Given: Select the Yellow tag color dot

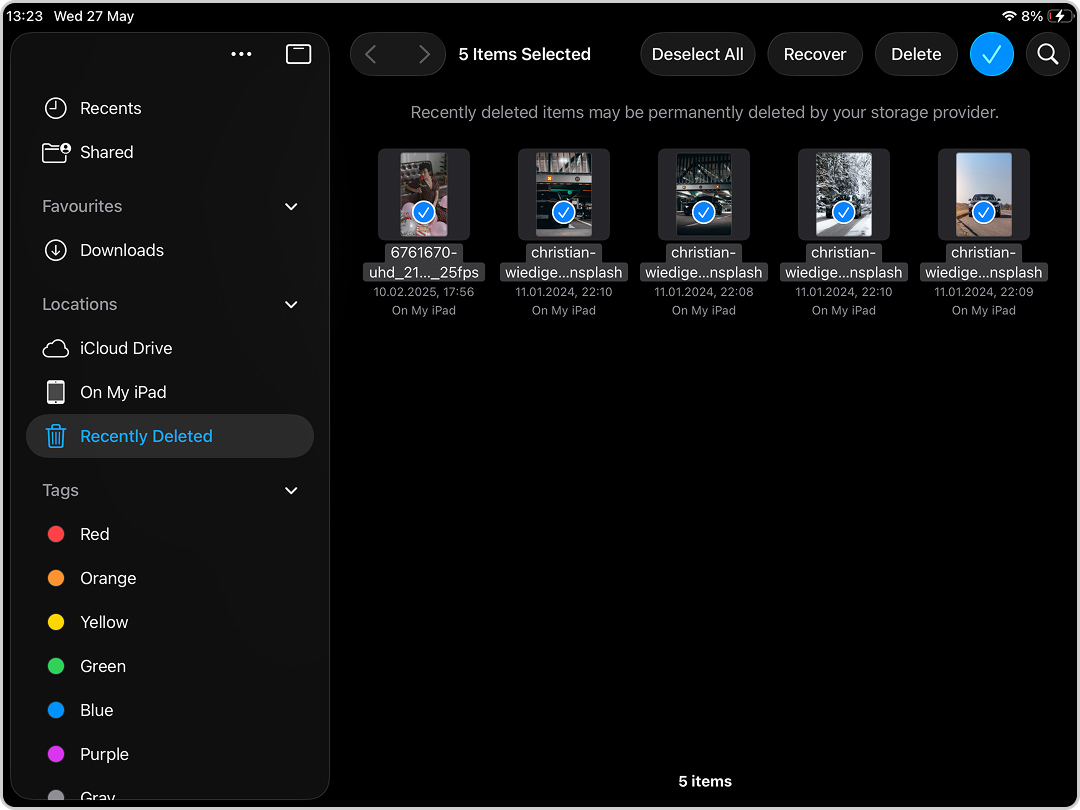Looking at the screenshot, I should coord(56,622).
